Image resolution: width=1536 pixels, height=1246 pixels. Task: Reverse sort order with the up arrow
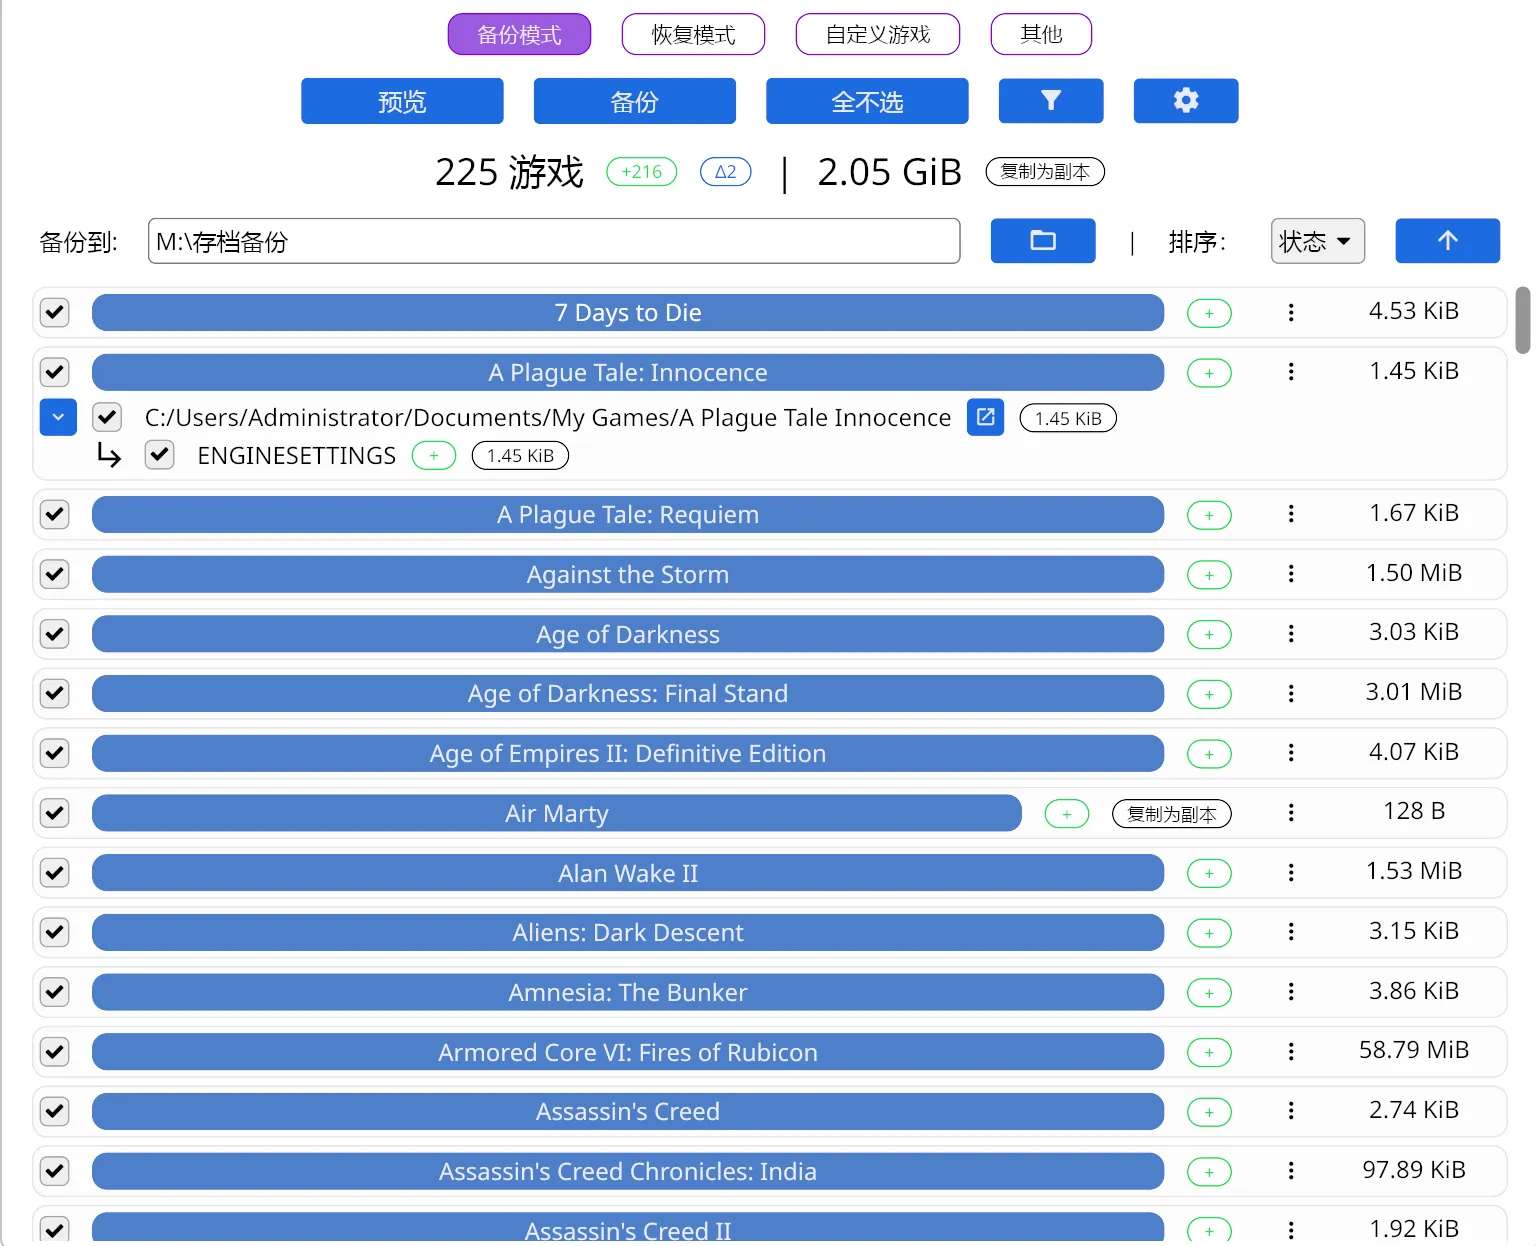tap(1446, 241)
